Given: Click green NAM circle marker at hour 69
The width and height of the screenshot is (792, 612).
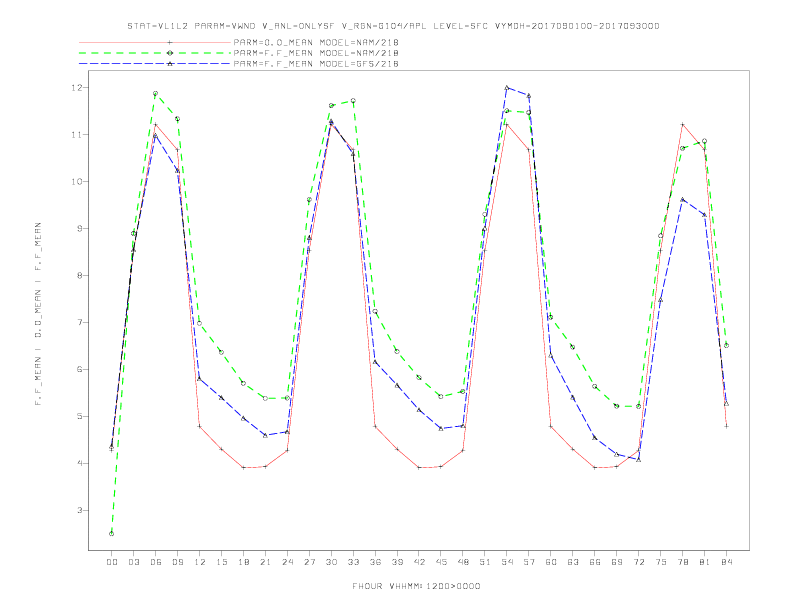Looking at the screenshot, I should coord(617,406).
